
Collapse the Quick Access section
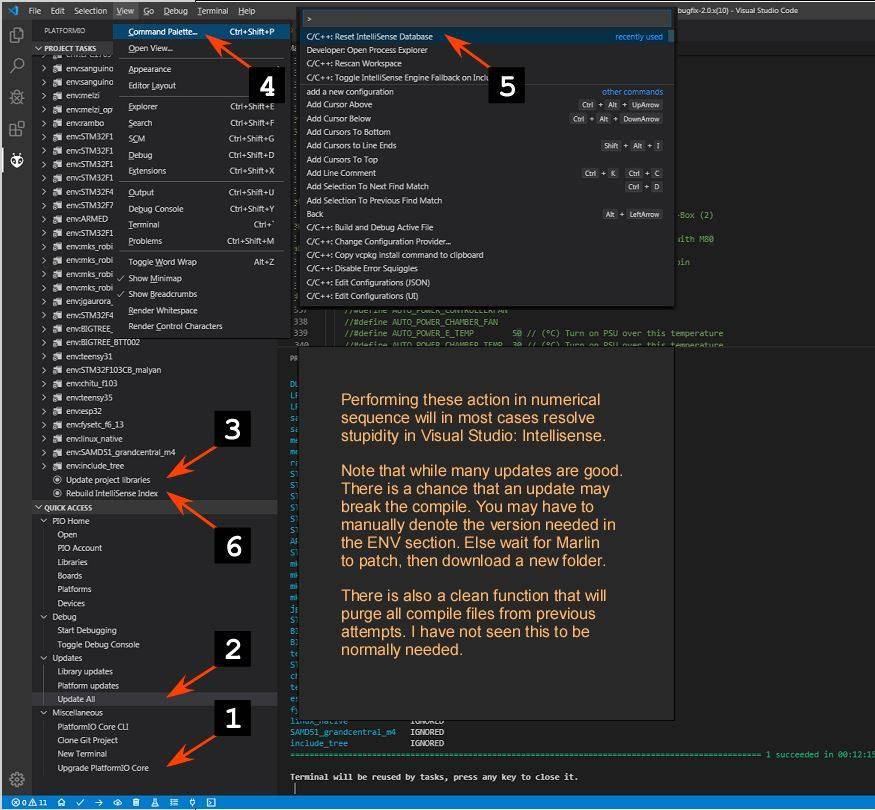point(68,507)
